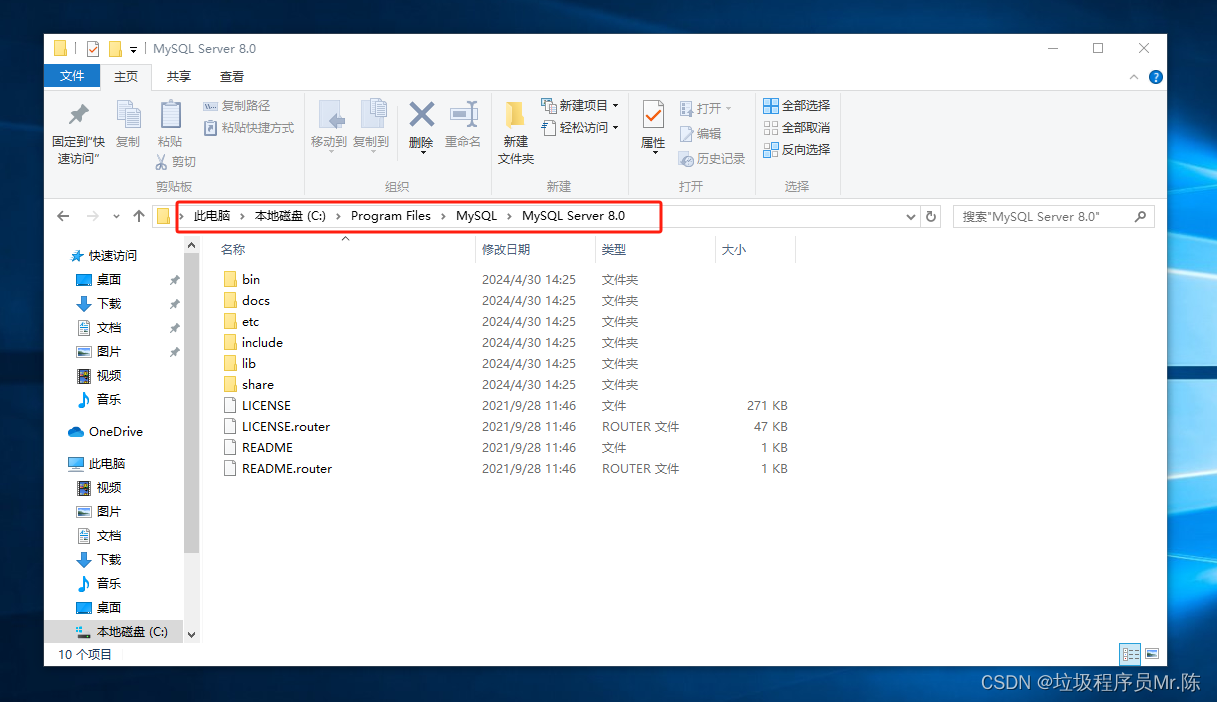Switch to details view icon
1217x702 pixels.
pos(1130,654)
